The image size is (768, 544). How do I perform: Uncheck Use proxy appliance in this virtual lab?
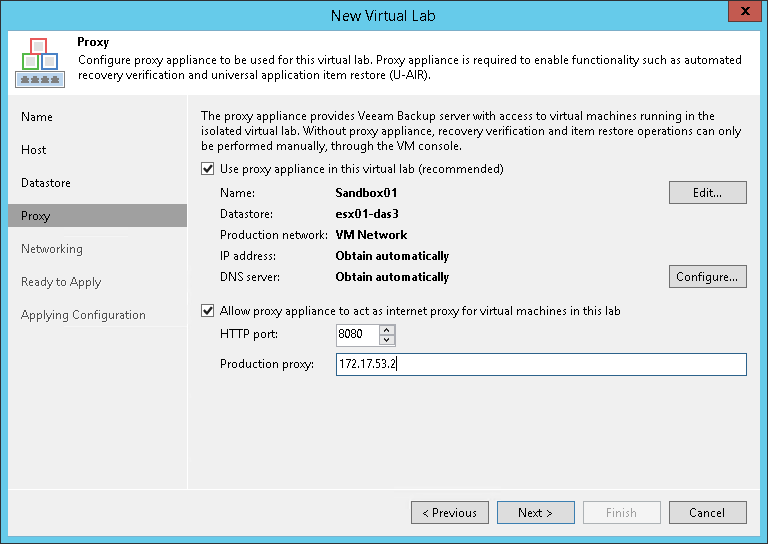coord(208,169)
